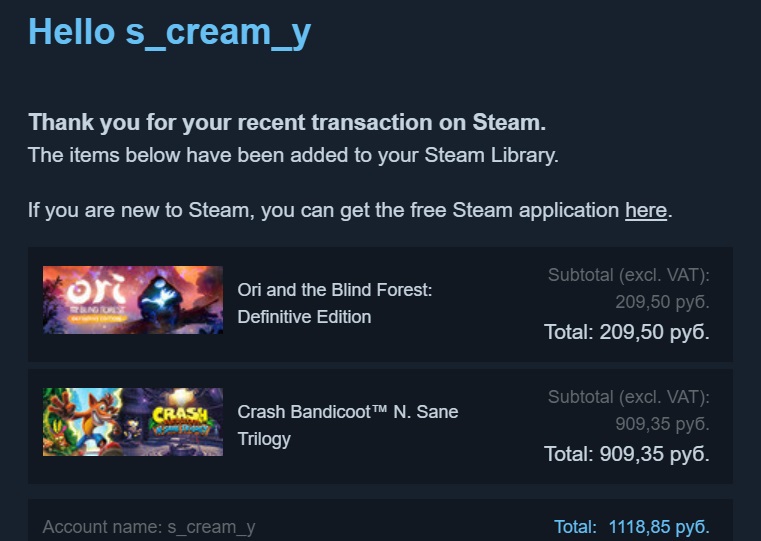
Task: Click the gray 209,50 руб. subtotal amount
Action: pyautogui.click(x=662, y=303)
